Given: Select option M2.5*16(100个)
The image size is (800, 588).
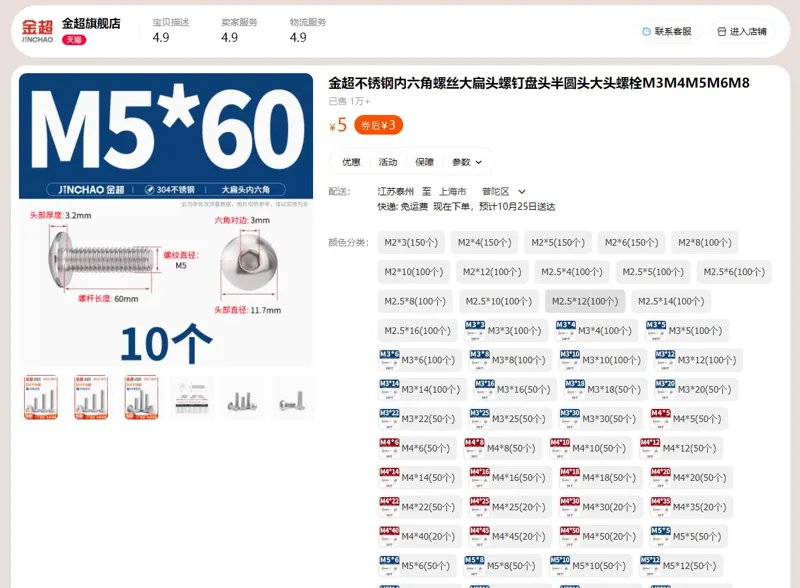Looking at the screenshot, I should pos(417,331).
